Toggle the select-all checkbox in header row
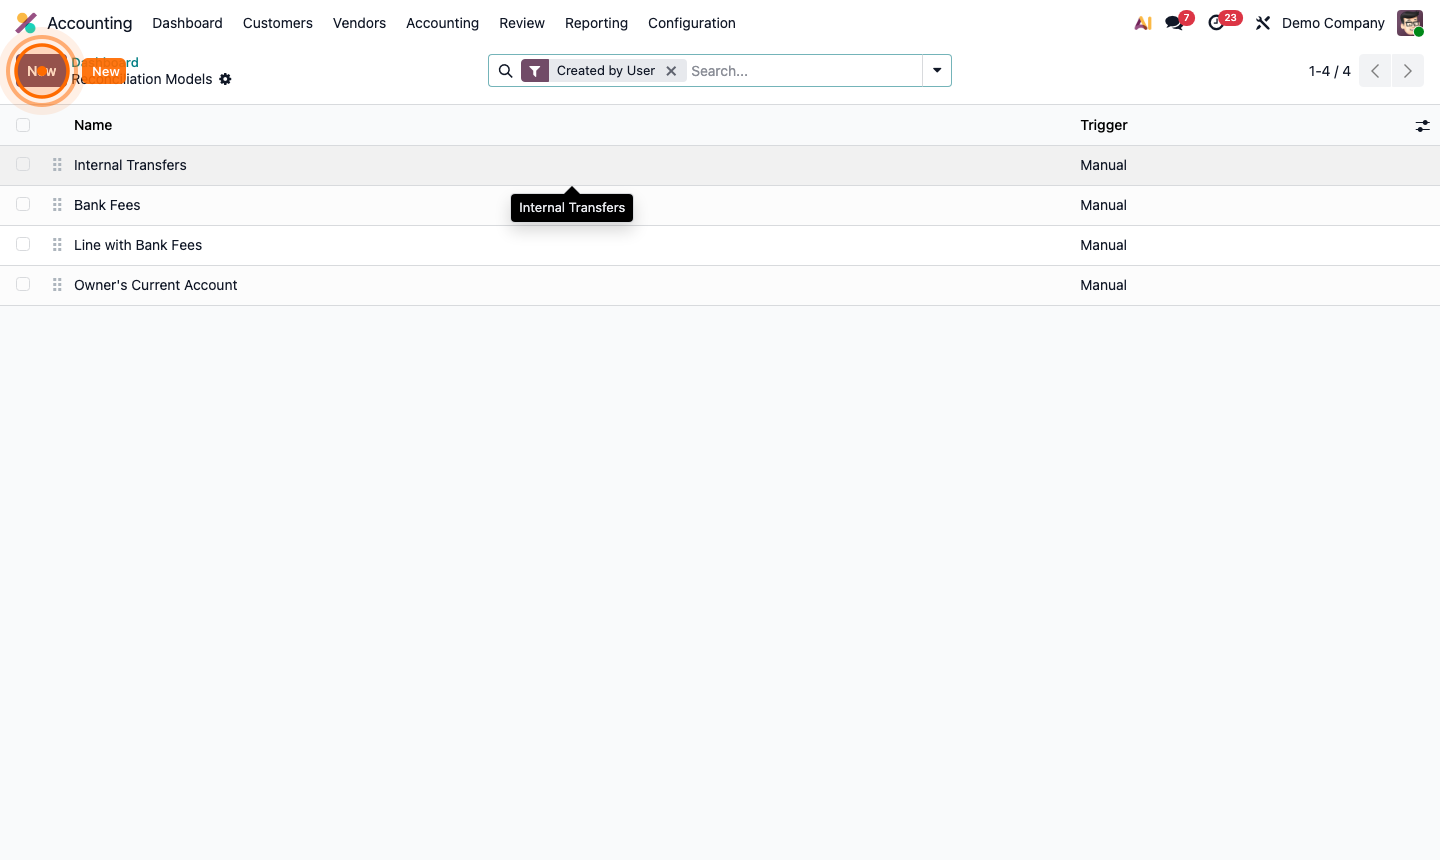The height and width of the screenshot is (860, 1440). pos(23,125)
